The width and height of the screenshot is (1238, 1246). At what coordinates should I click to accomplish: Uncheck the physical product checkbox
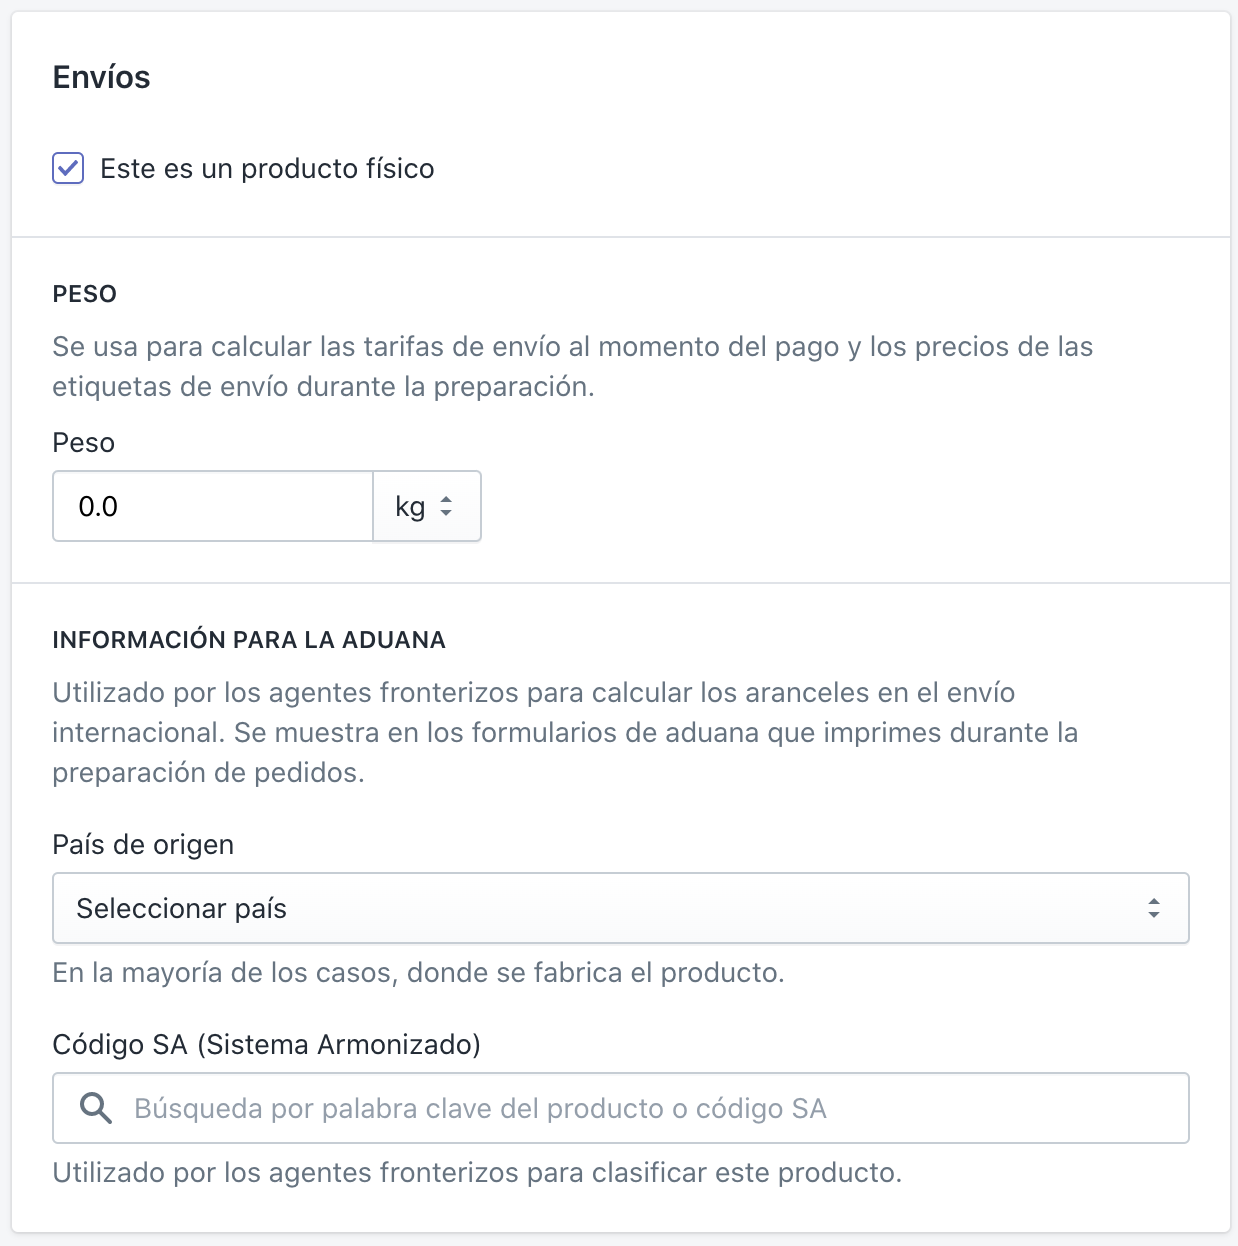(x=68, y=168)
